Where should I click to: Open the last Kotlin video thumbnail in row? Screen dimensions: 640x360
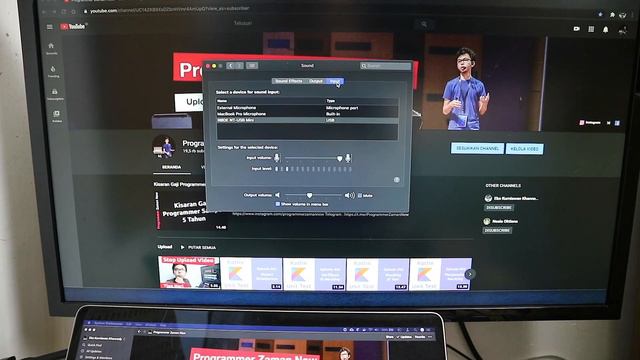coord(441,274)
